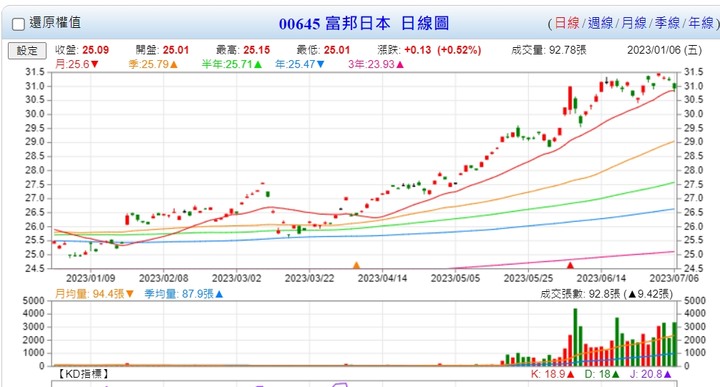Screen dimensions: 720x387
Task: Switch to 日線 daily chart
Action: [x=567, y=23]
